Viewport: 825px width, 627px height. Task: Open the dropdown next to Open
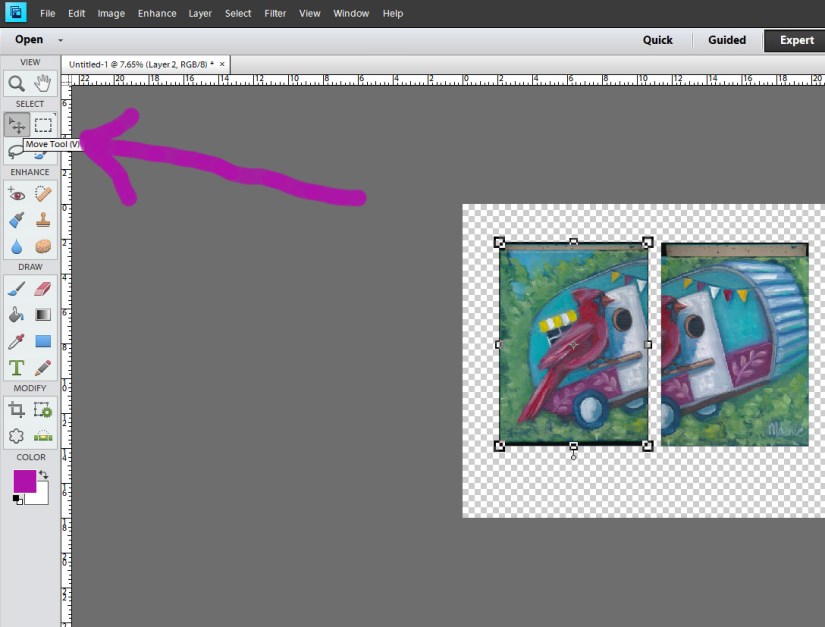pyautogui.click(x=59, y=40)
